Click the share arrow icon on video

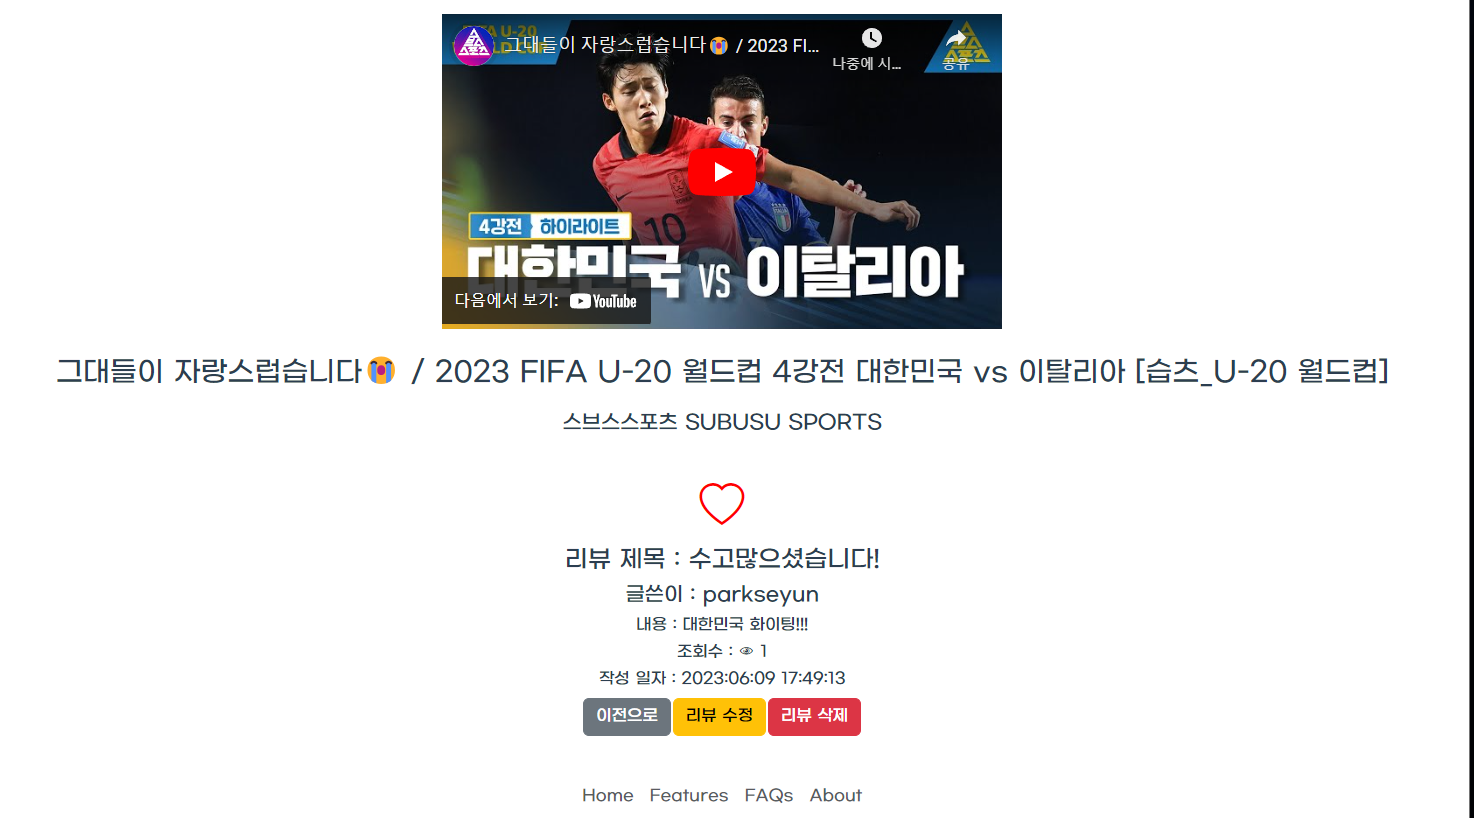(956, 38)
